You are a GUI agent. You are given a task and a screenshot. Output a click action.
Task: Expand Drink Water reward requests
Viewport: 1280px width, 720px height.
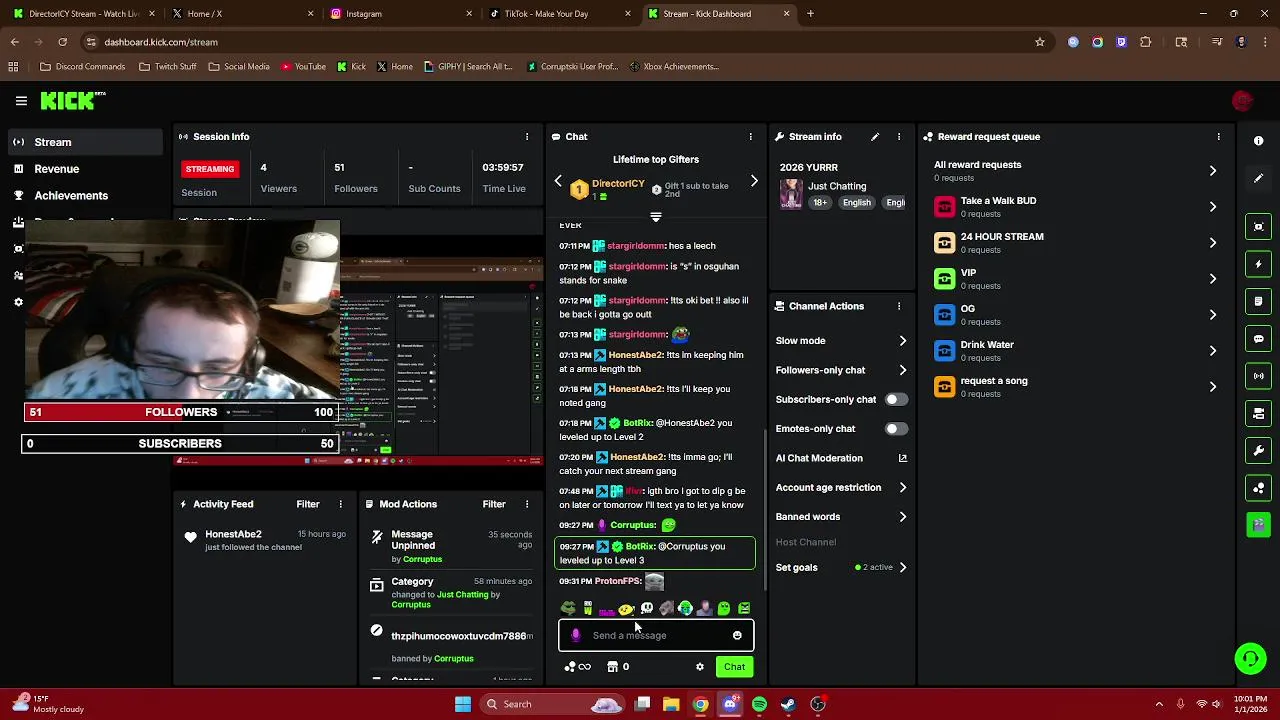(x=1212, y=351)
